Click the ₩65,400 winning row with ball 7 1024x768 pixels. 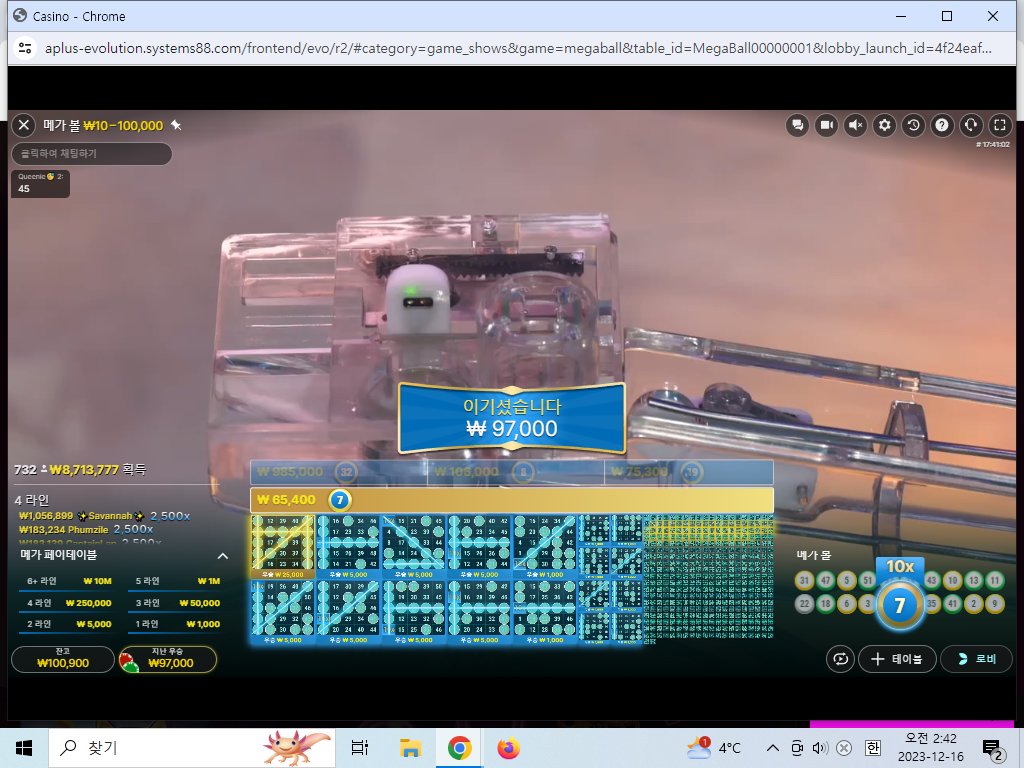coord(512,500)
